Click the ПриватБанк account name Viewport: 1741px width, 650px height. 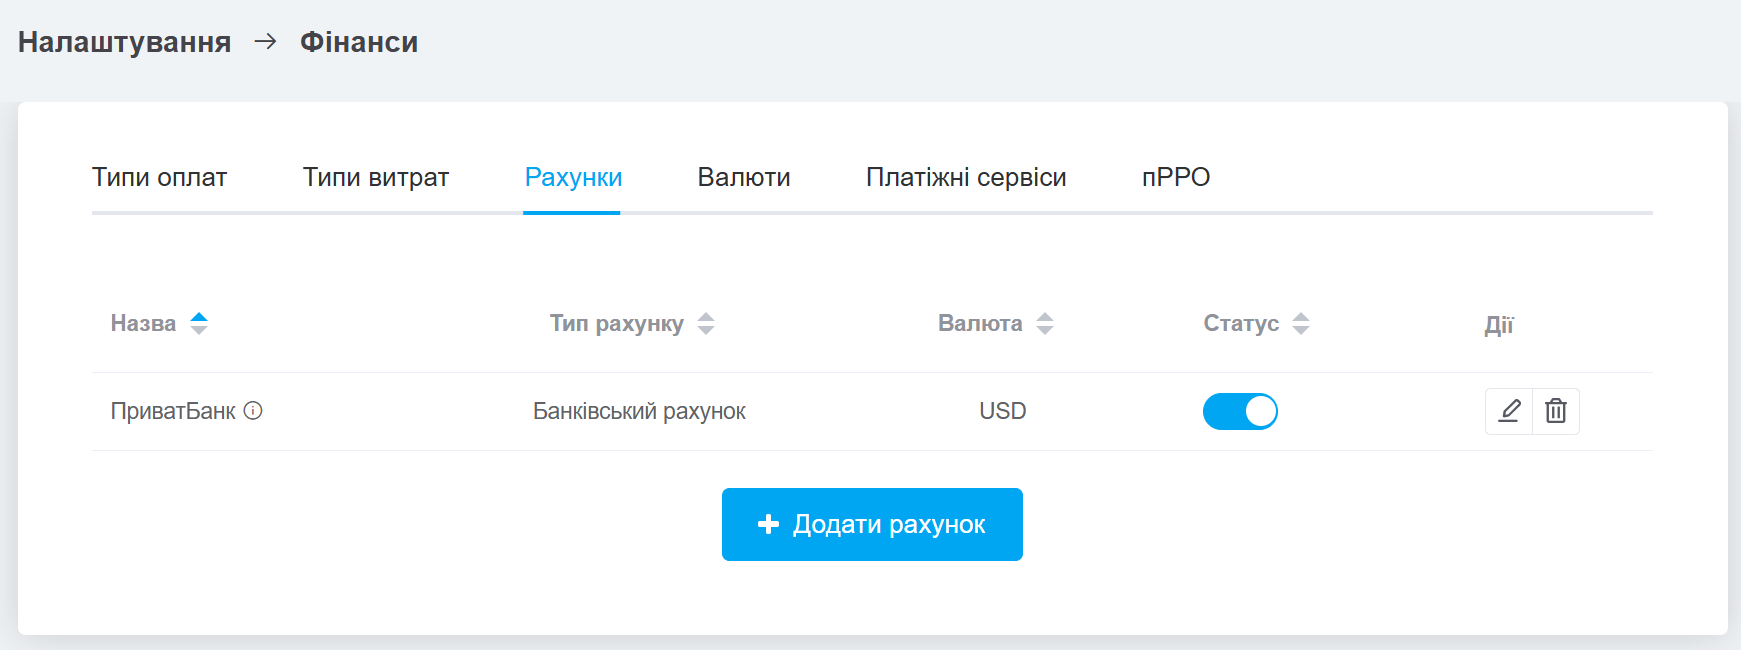tap(173, 411)
